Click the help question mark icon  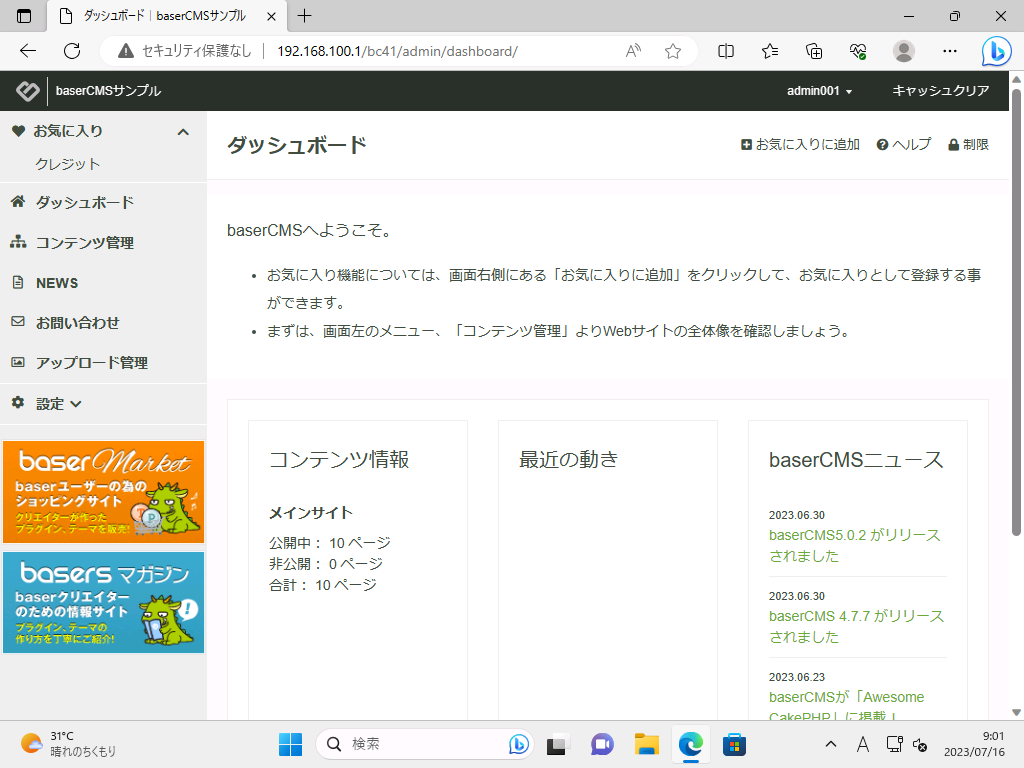coord(883,145)
